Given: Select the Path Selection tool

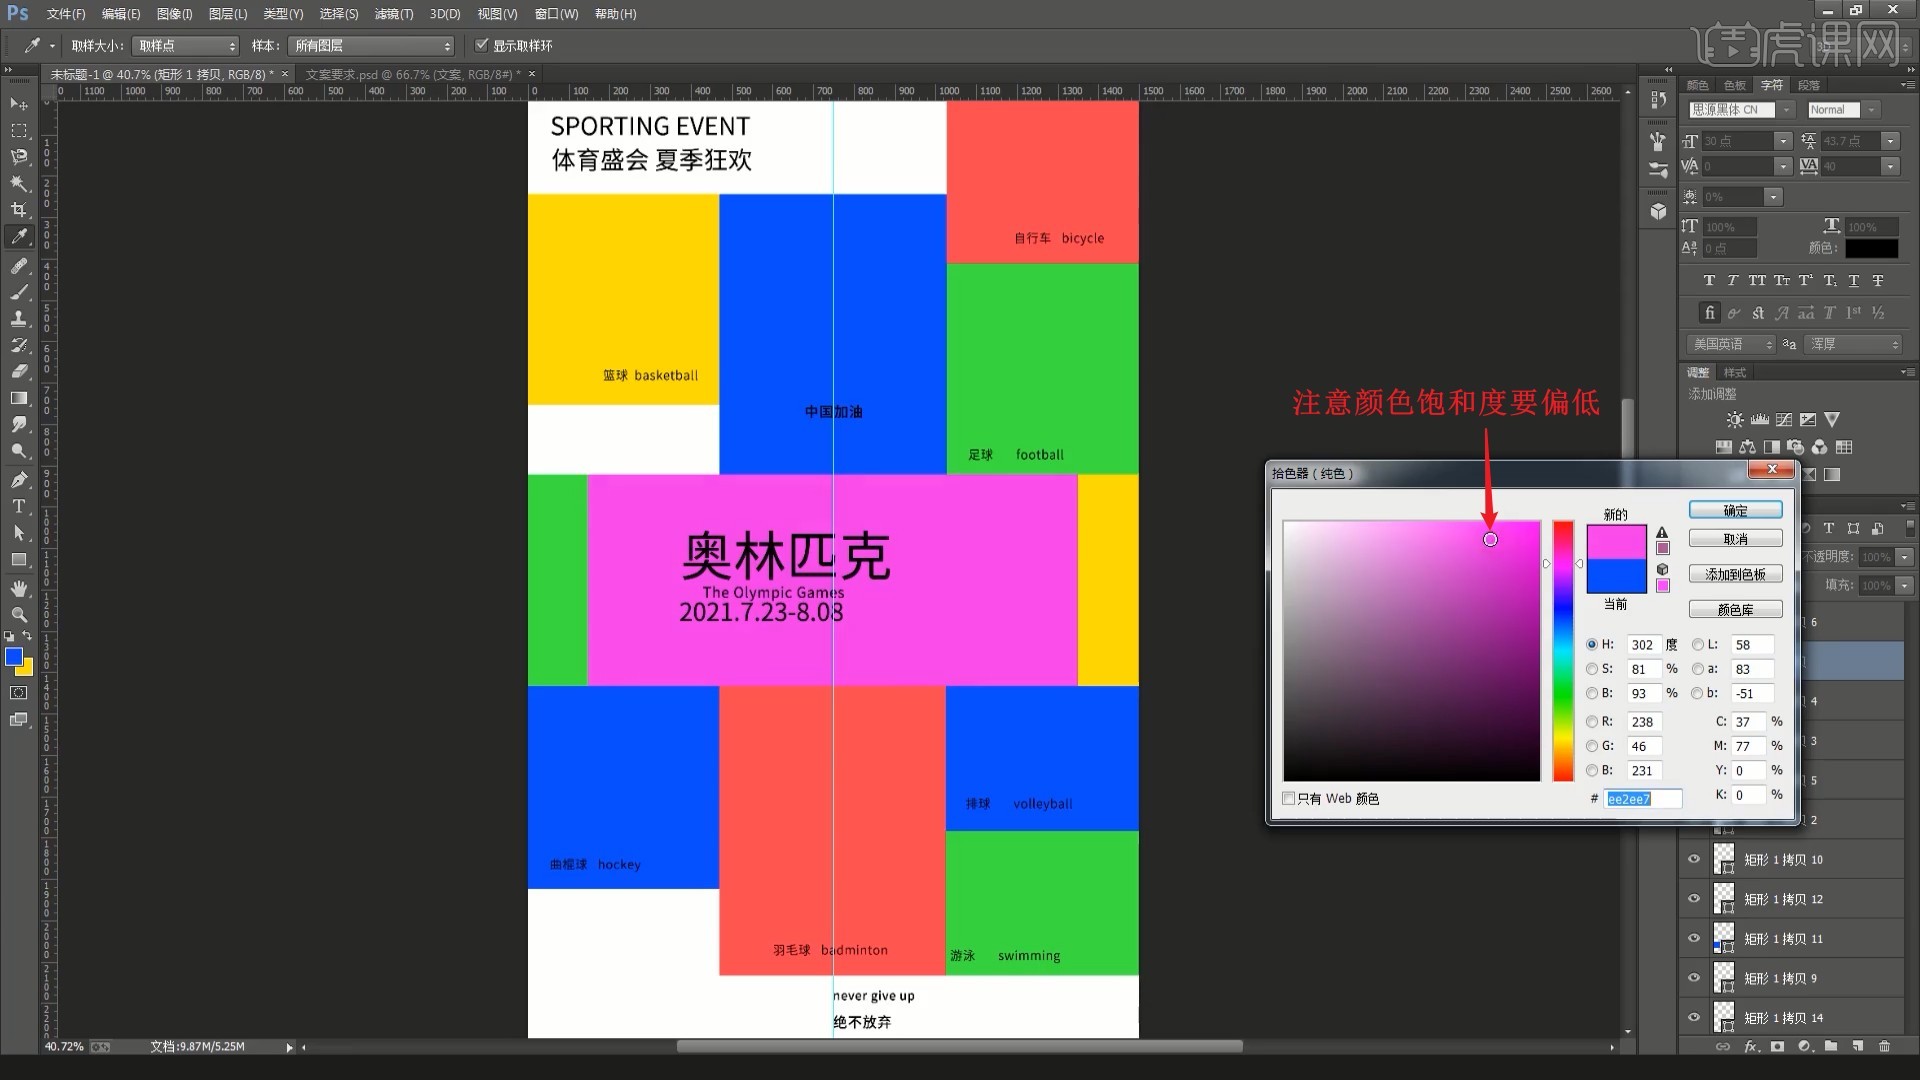Looking at the screenshot, I should 19,533.
